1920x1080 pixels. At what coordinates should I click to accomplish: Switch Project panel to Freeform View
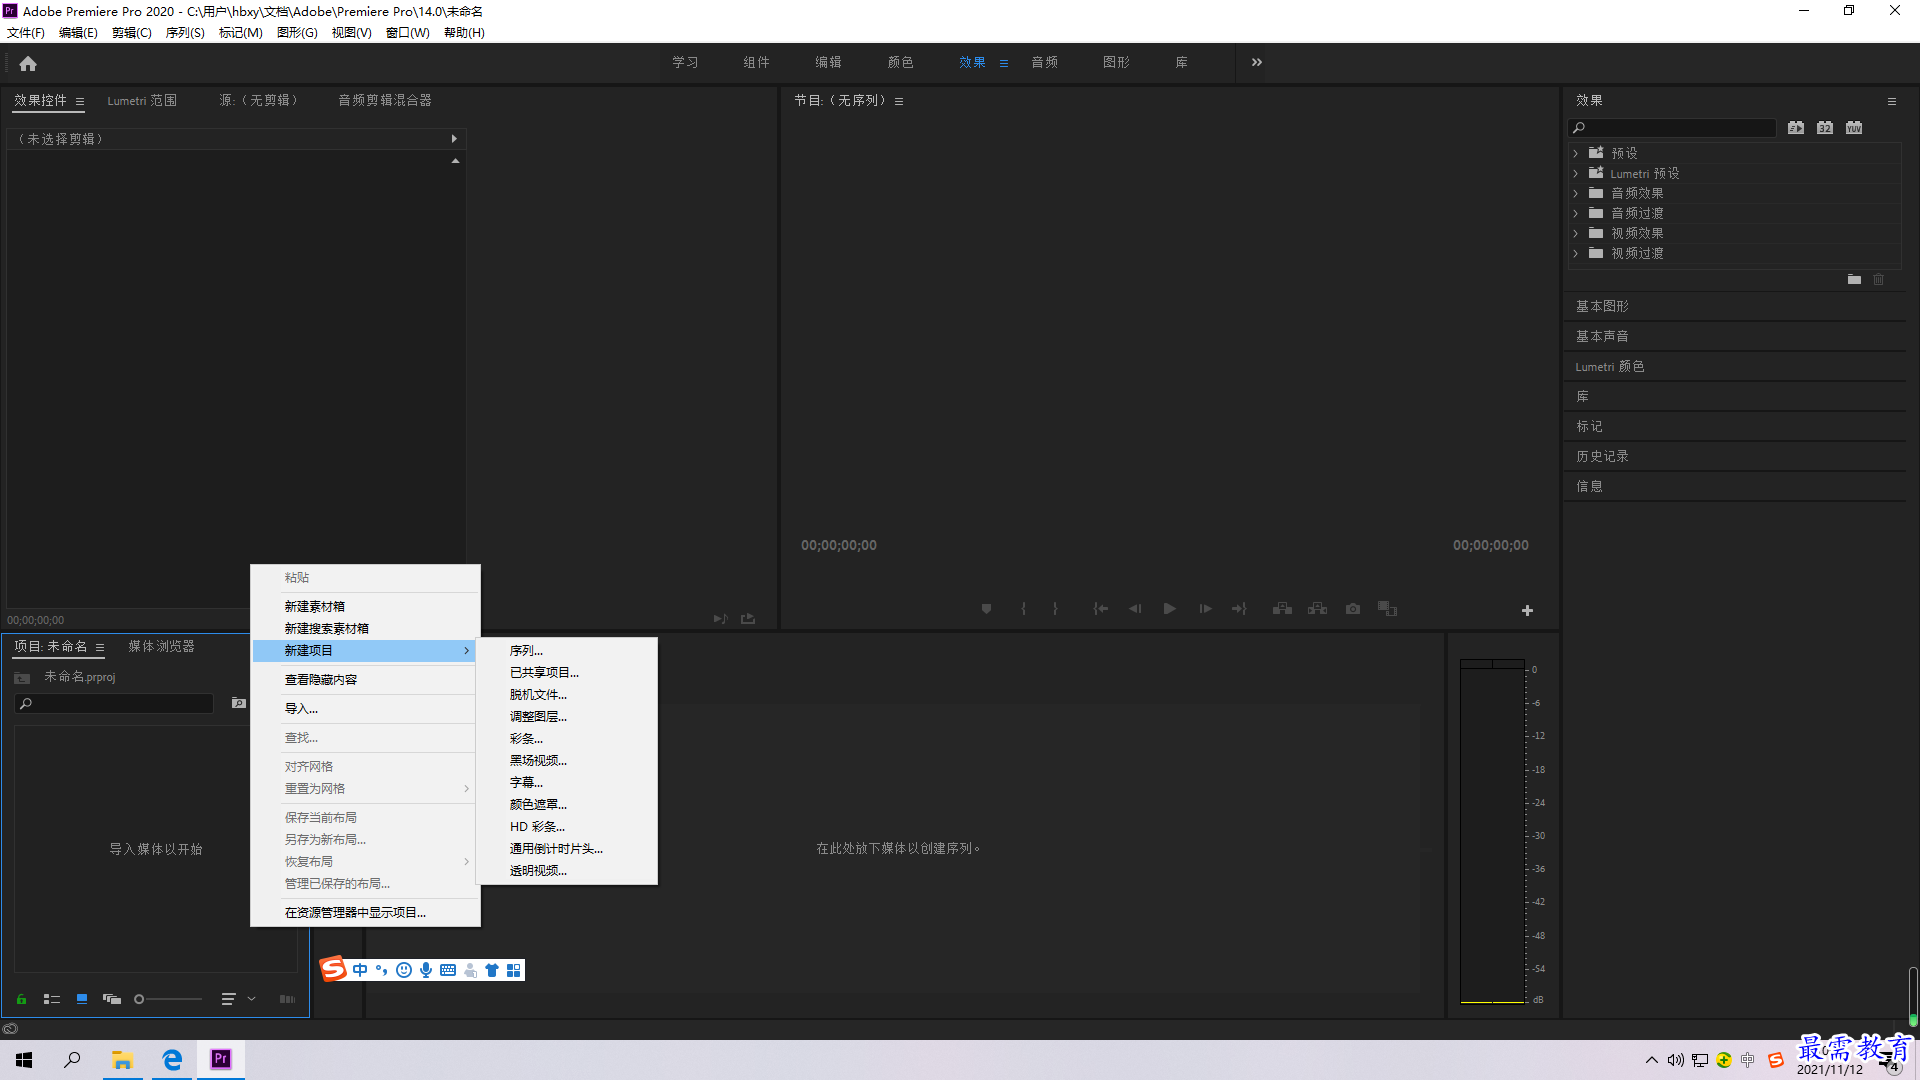click(x=112, y=999)
